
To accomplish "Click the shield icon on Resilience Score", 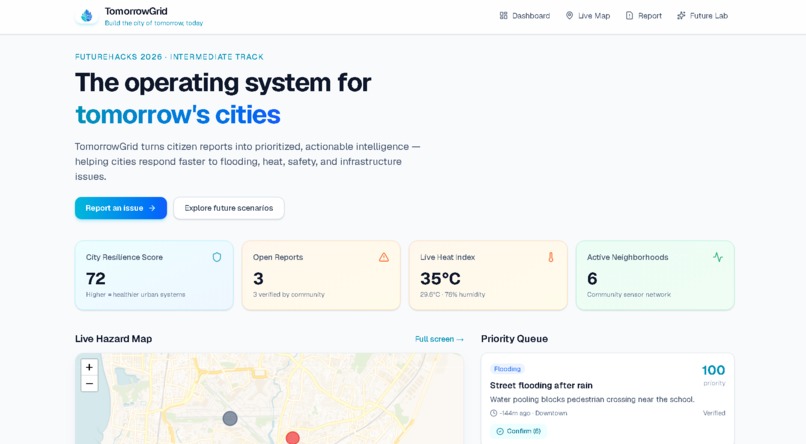I will pos(217,257).
